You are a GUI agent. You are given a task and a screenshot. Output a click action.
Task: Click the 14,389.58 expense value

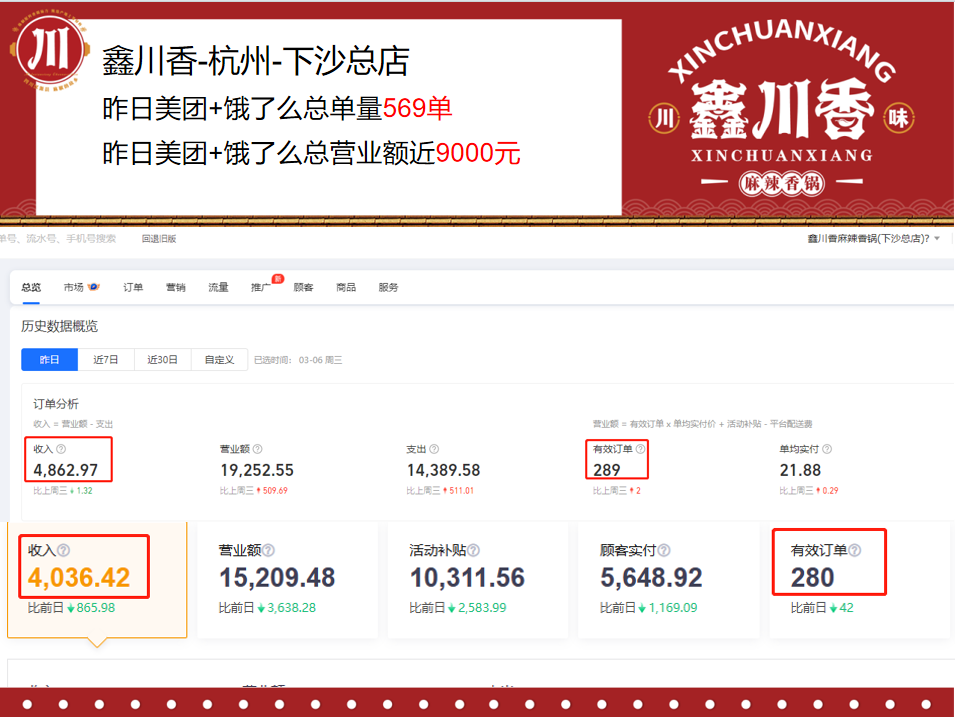[x=443, y=470]
